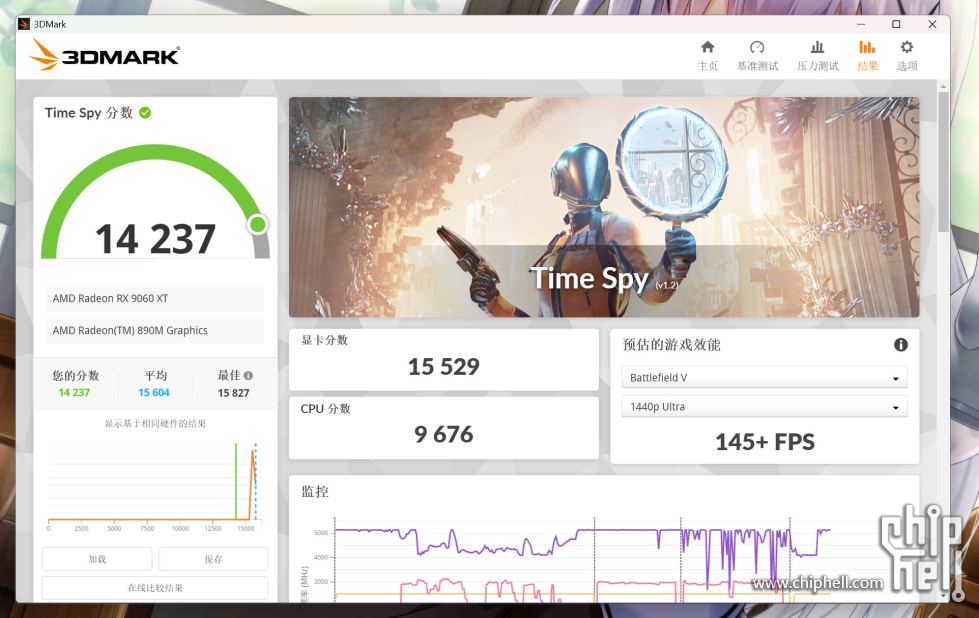
Task: Click the 显示基于相同硬件的结果 caption
Action: [155, 423]
